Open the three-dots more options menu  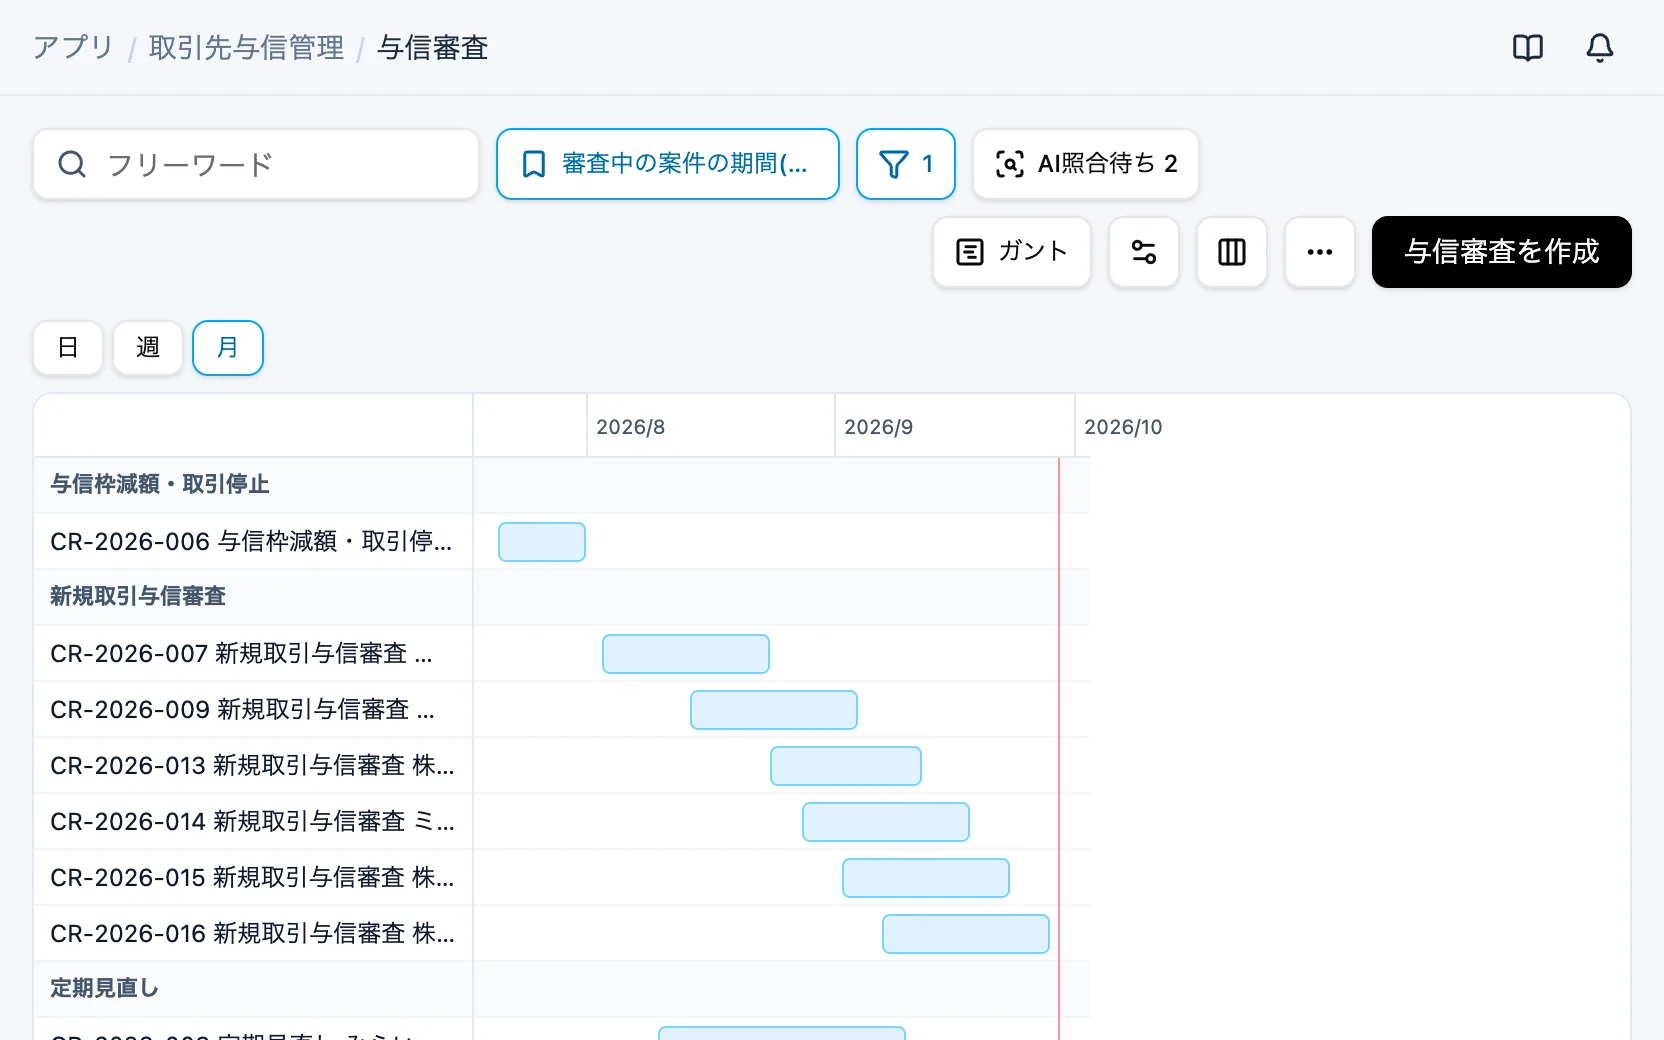[1320, 252]
